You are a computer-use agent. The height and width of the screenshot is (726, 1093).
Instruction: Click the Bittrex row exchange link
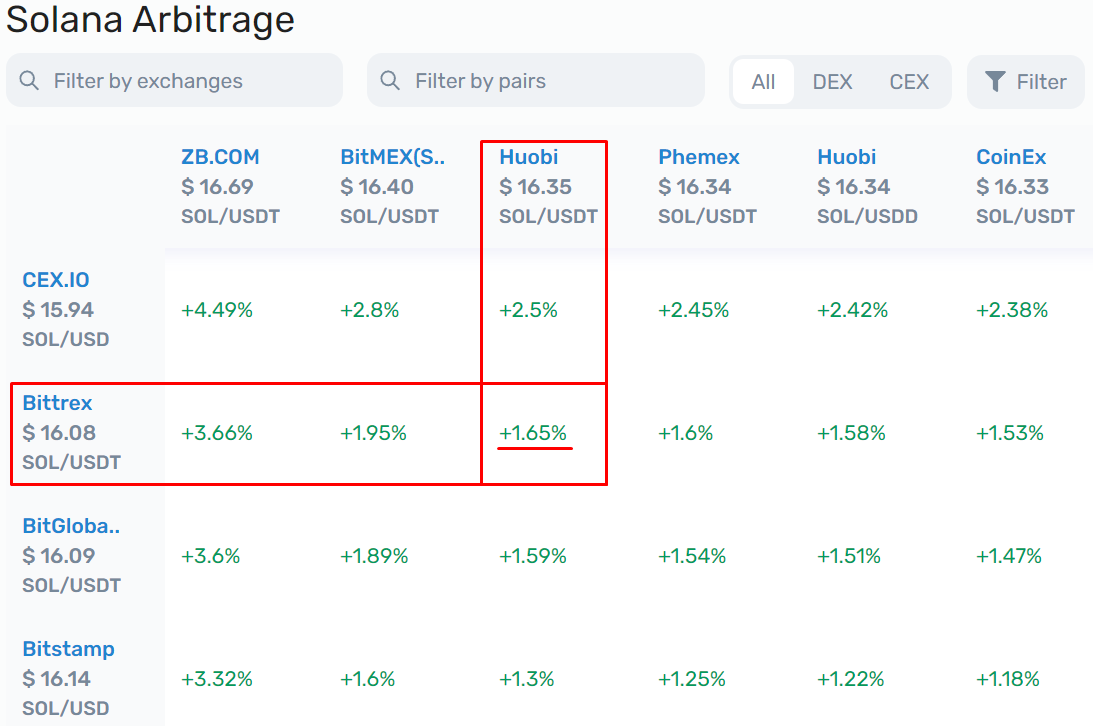(57, 403)
